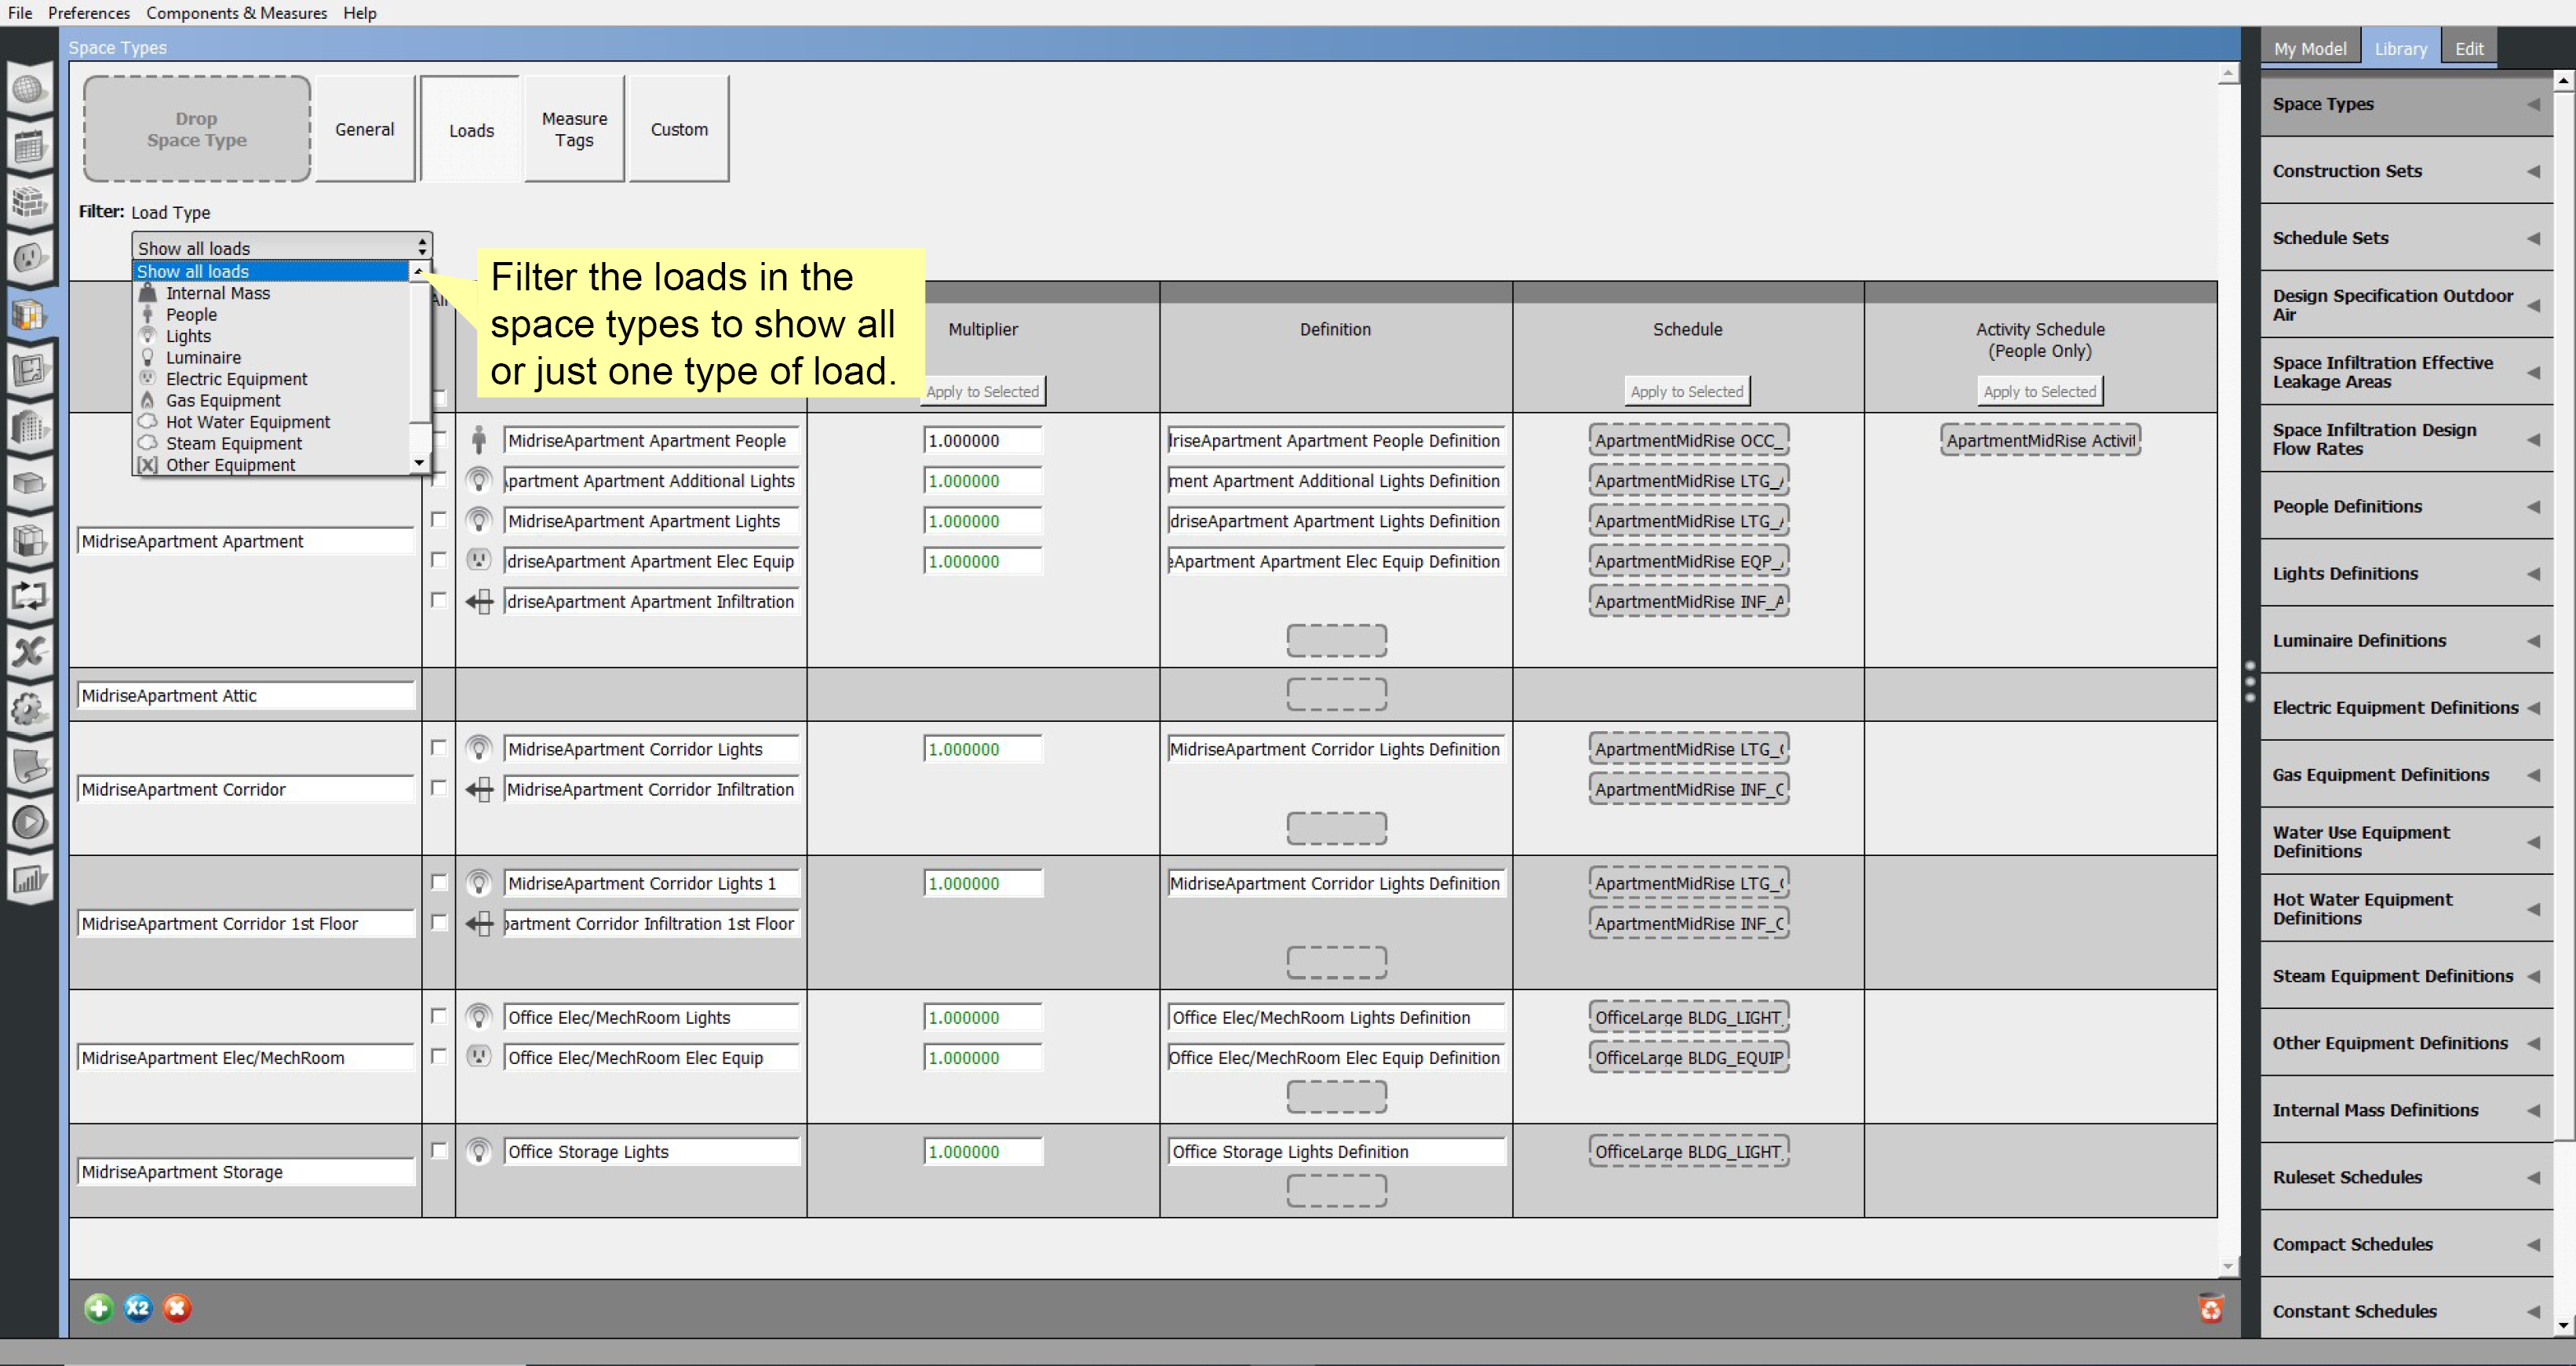Choose Lights from the load type dropdown
2576x1366 pixels.
[x=188, y=336]
